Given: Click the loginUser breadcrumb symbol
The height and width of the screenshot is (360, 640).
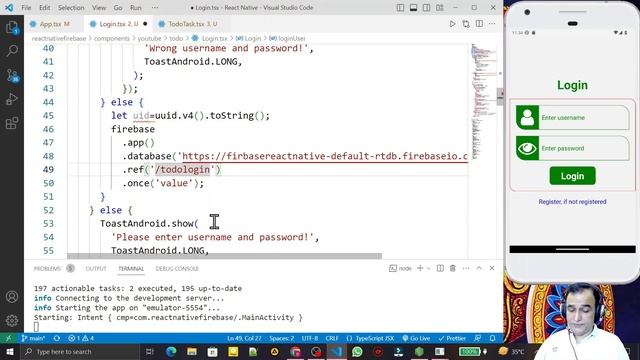Looking at the screenshot, I should click(x=287, y=38).
